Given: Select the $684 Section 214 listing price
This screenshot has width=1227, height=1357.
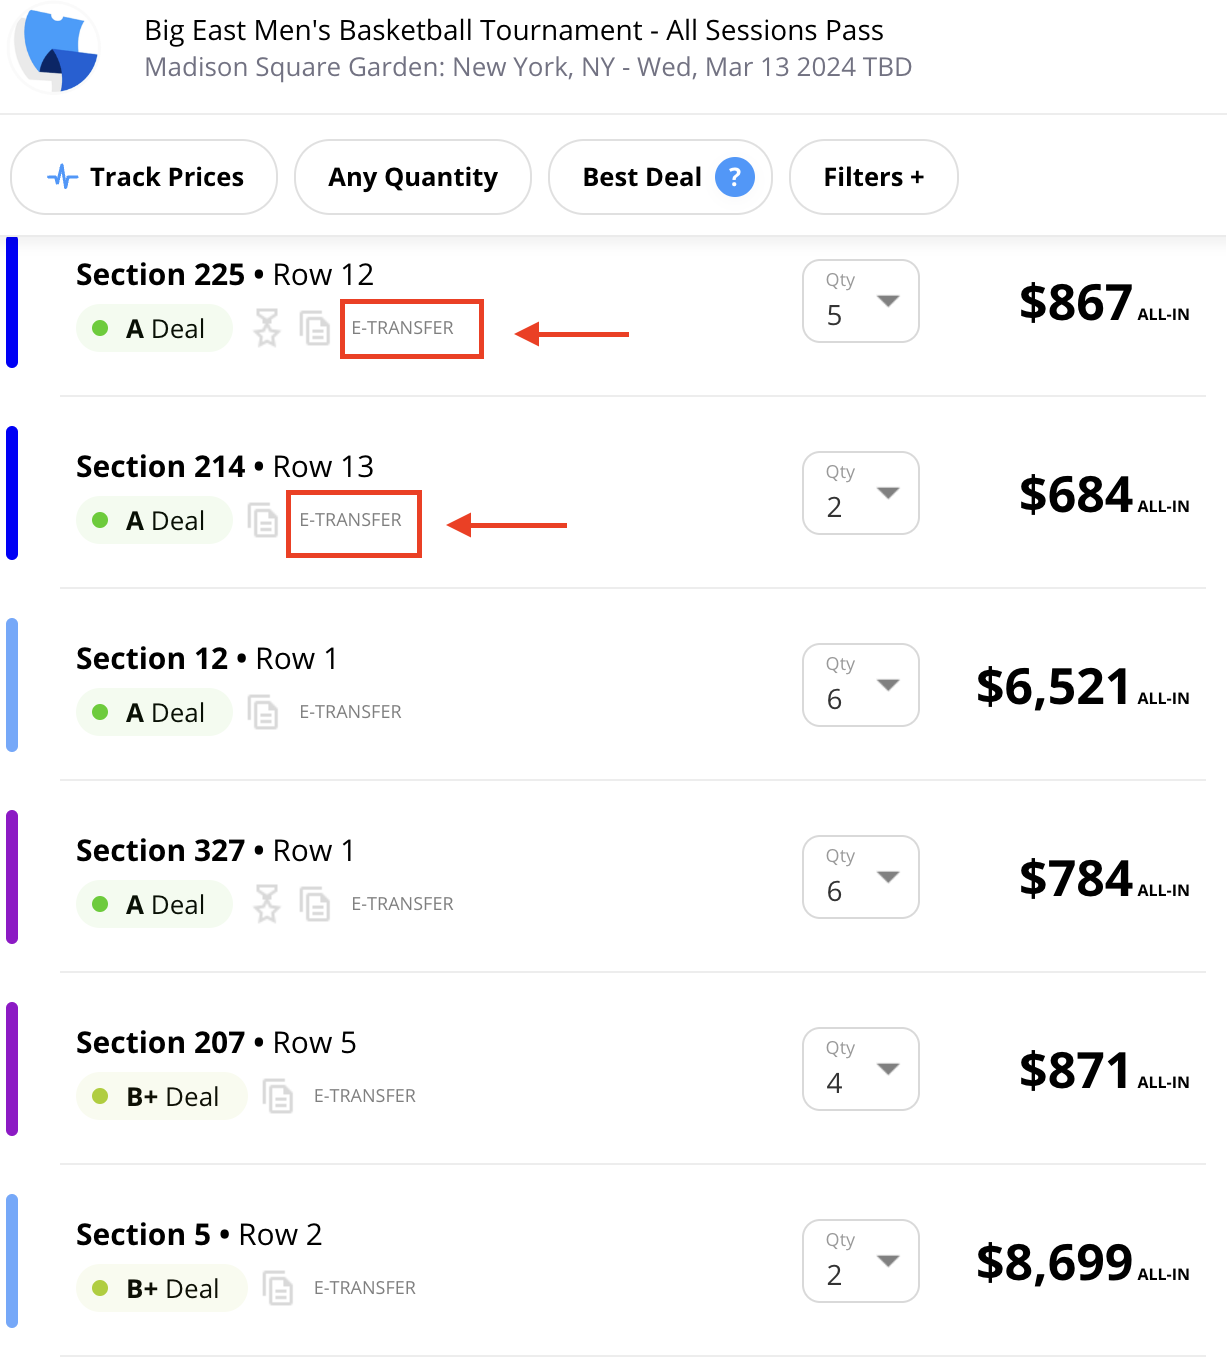Looking at the screenshot, I should tap(1076, 494).
